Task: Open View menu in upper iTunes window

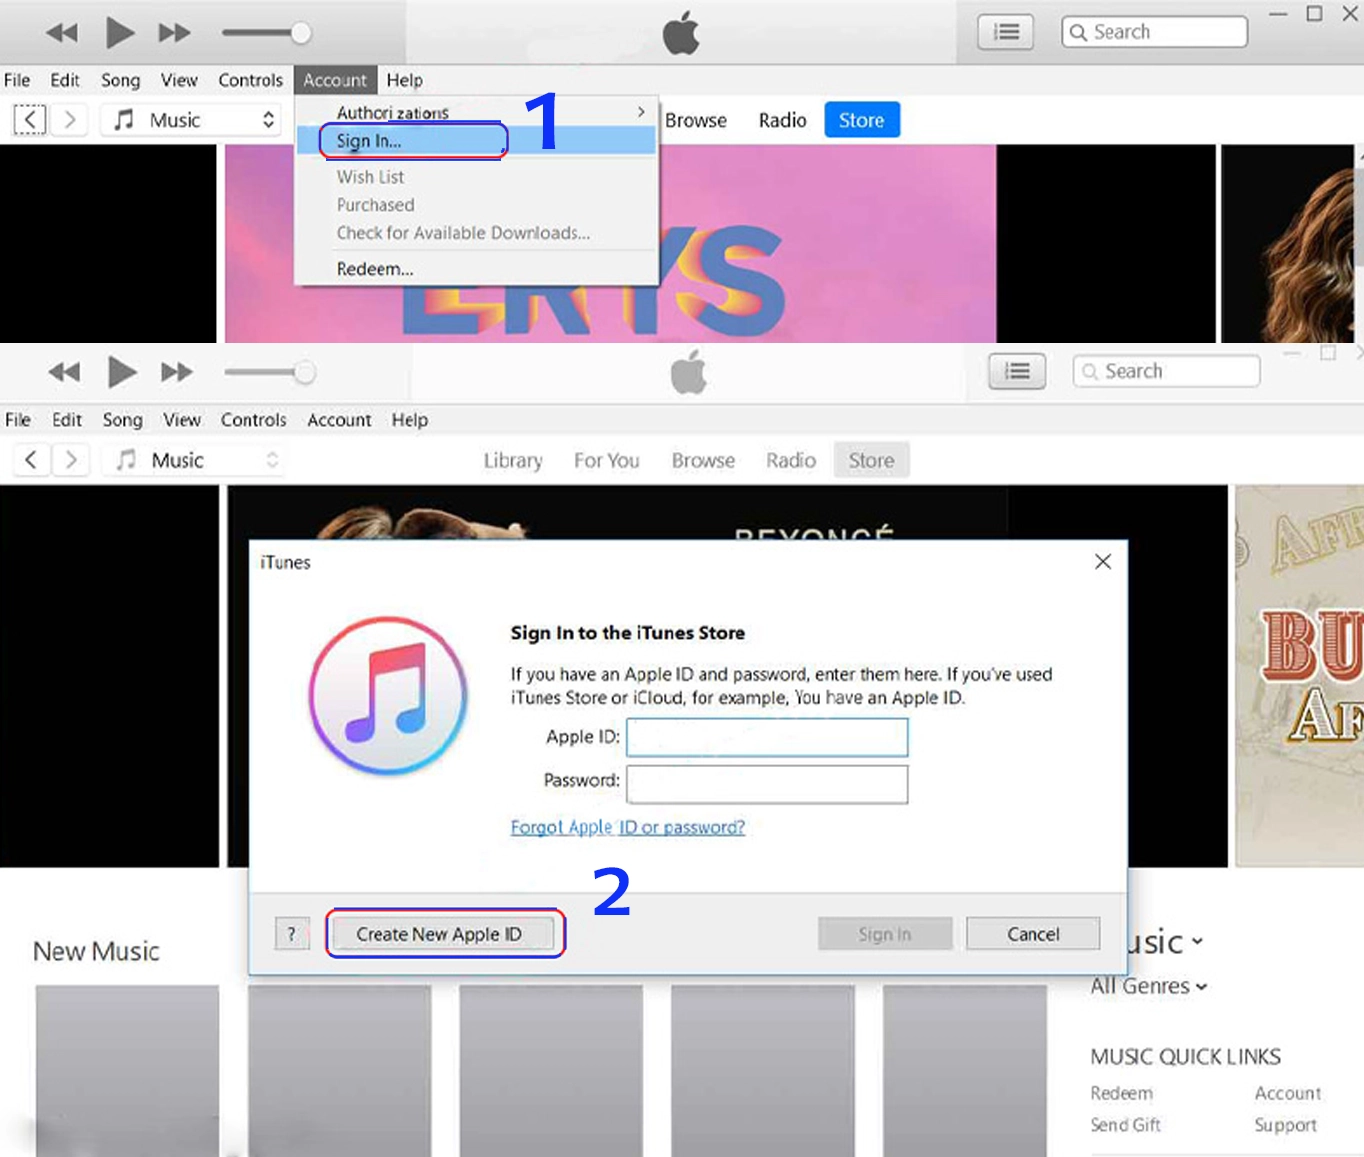Action: click(x=179, y=80)
